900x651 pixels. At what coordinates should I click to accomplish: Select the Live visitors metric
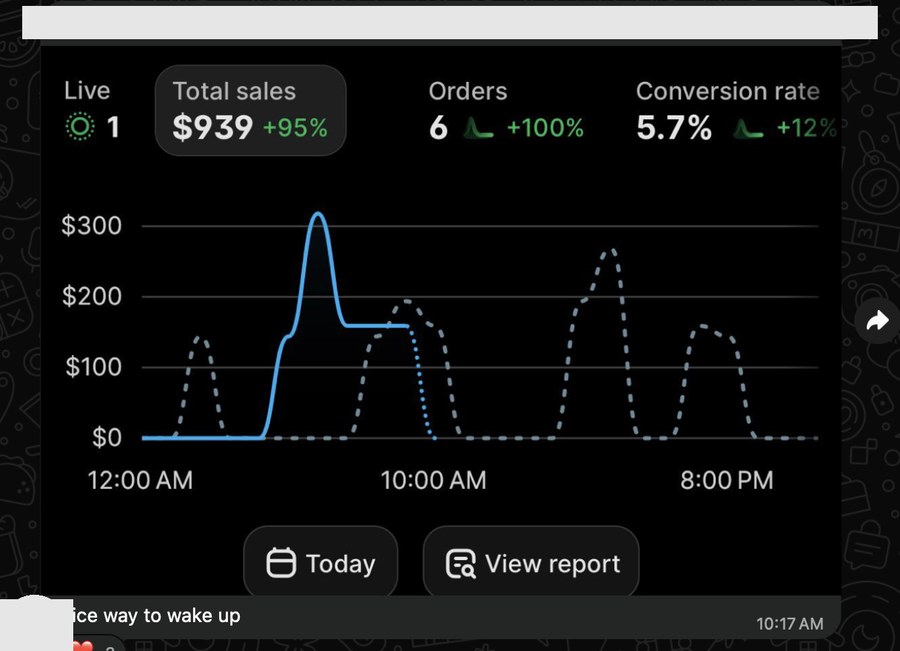[92, 110]
